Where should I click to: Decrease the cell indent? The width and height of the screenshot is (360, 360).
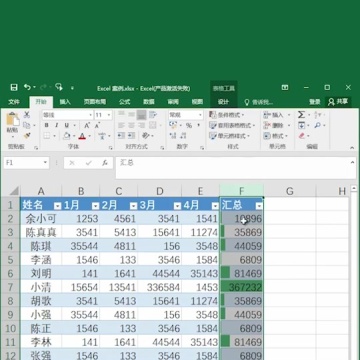pos(121,136)
